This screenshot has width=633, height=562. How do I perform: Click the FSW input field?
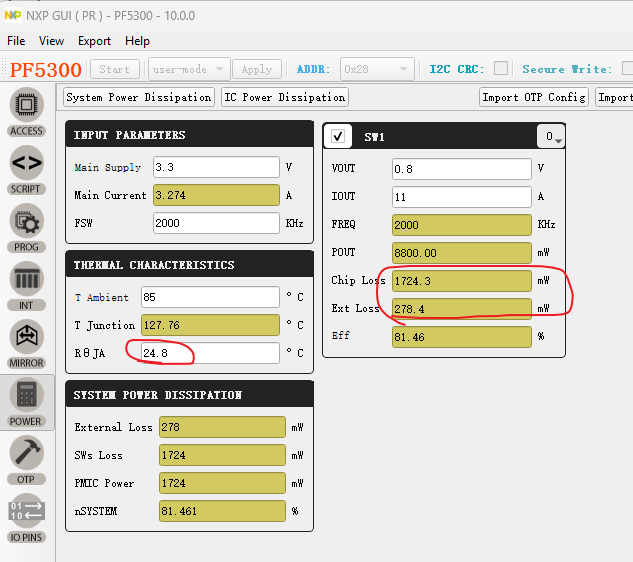216,223
